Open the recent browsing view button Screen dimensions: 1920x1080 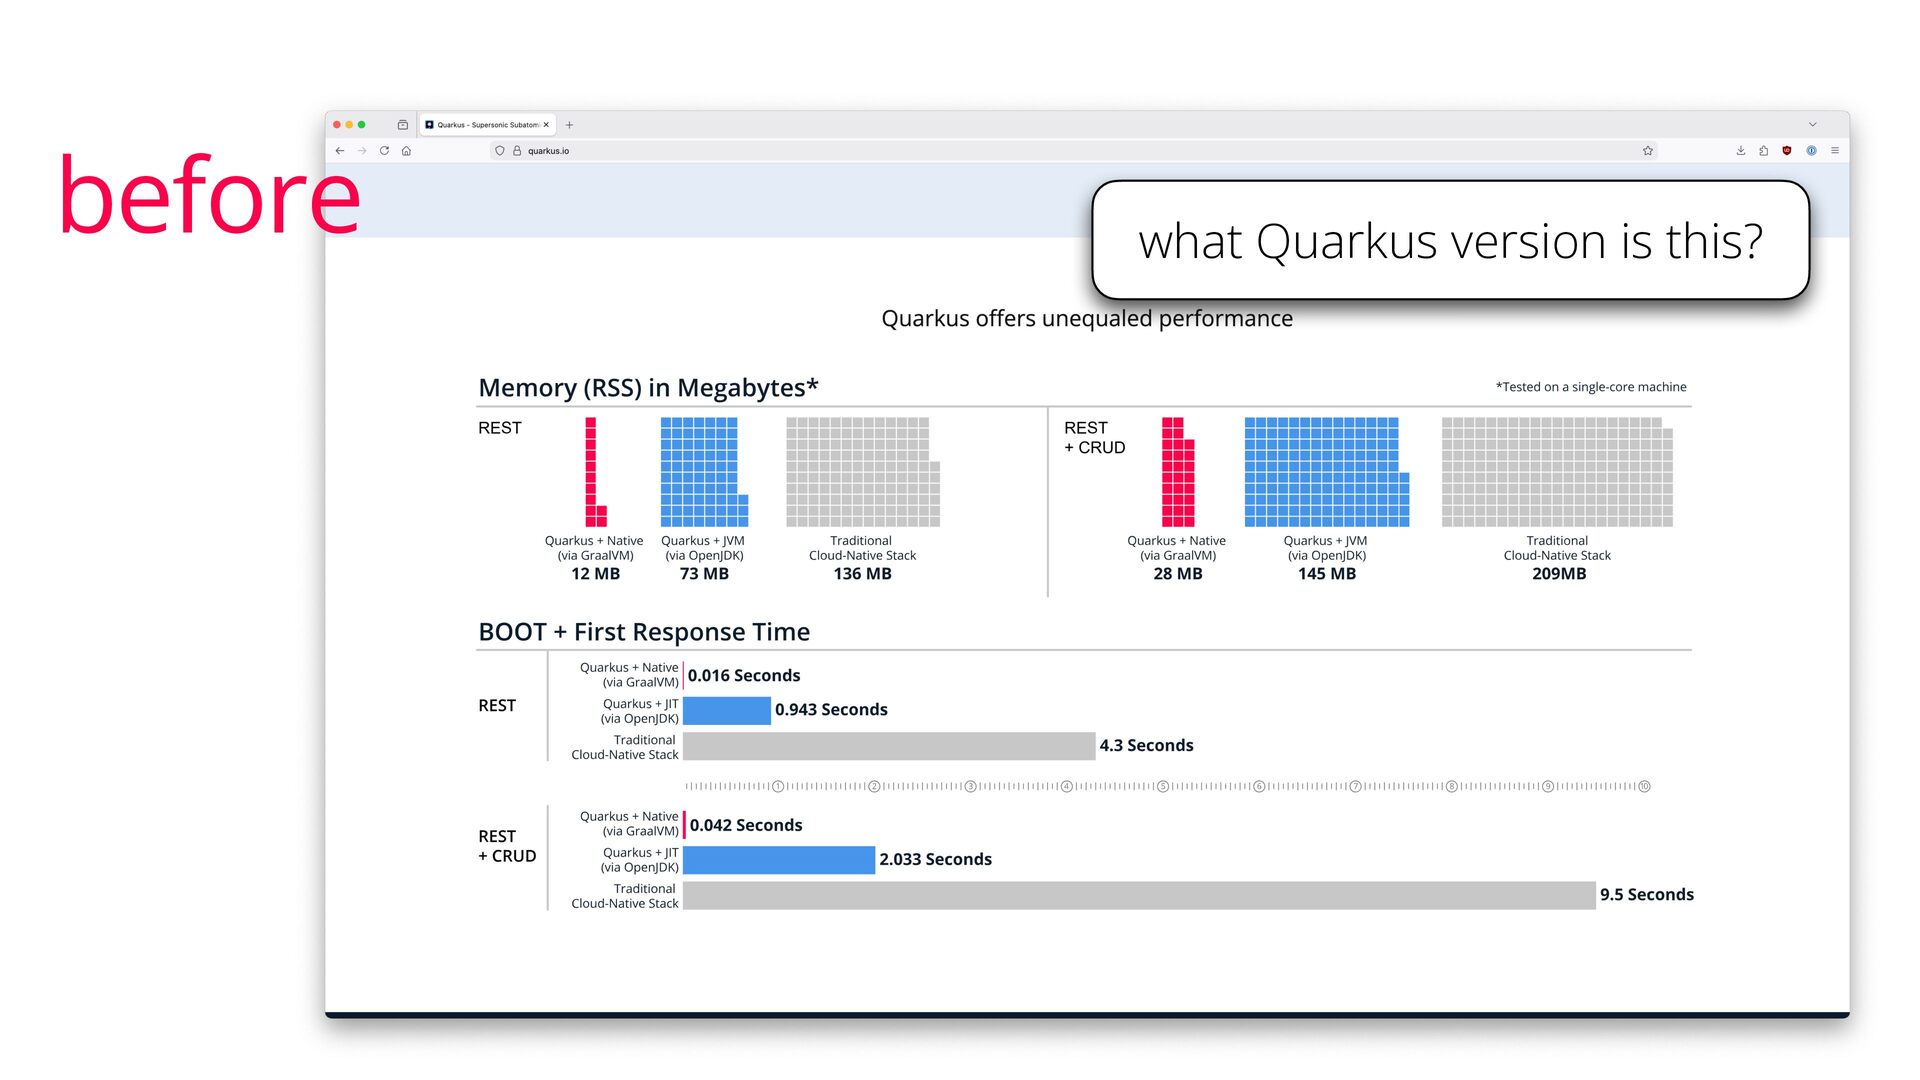coord(402,125)
